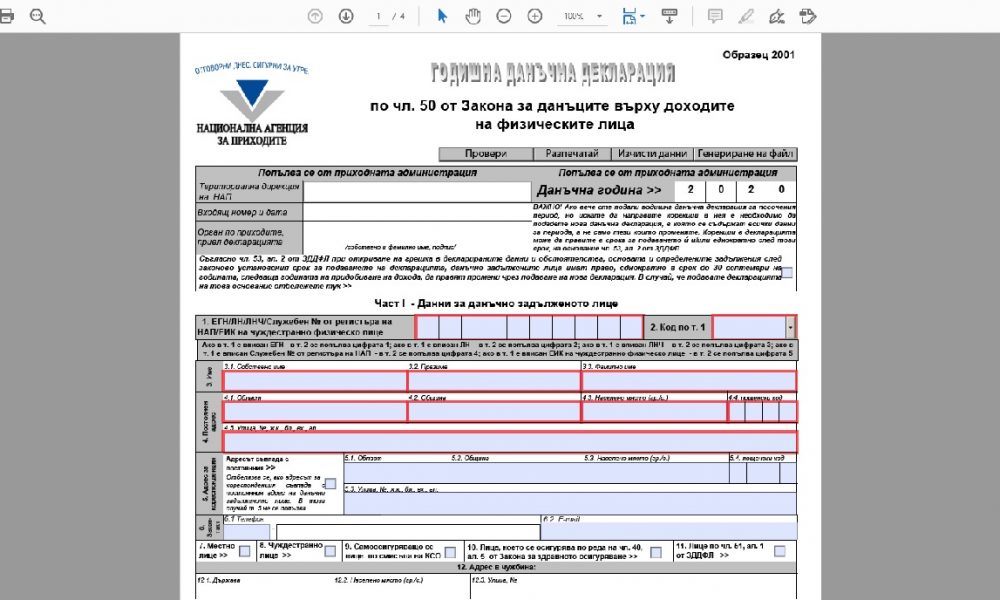
Task: Click the page number field
Action: tap(378, 17)
